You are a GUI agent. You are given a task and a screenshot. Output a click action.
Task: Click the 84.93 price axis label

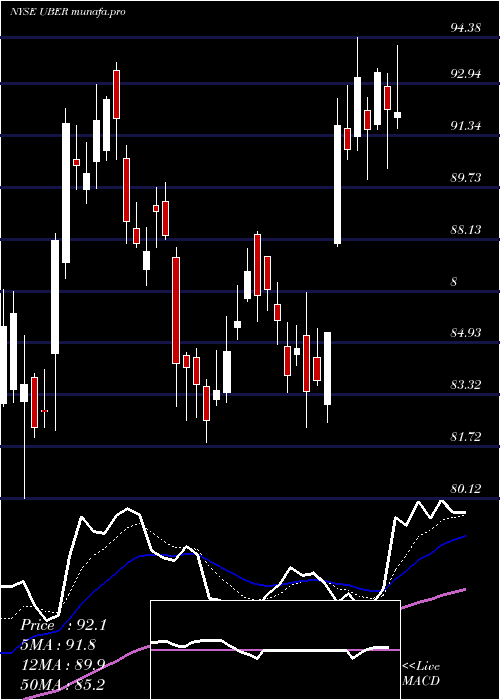point(466,333)
